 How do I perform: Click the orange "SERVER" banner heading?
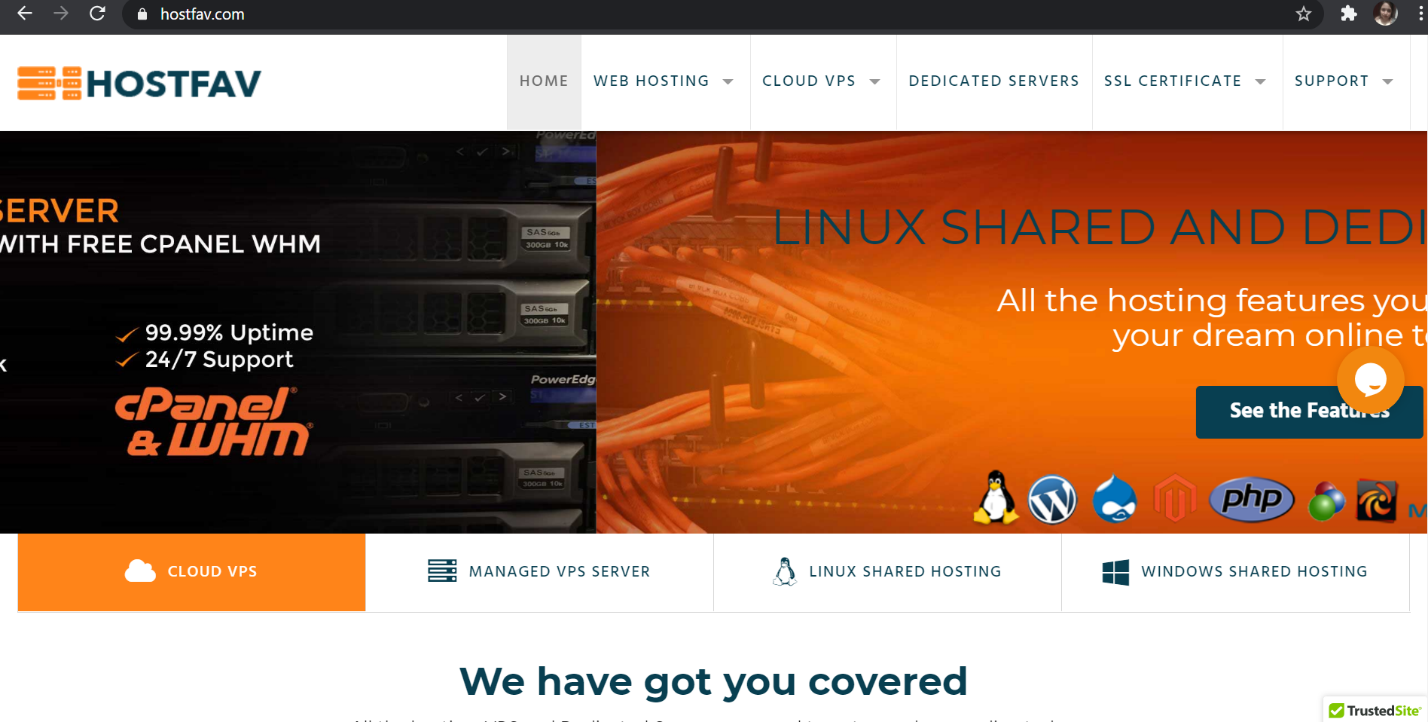click(x=59, y=211)
